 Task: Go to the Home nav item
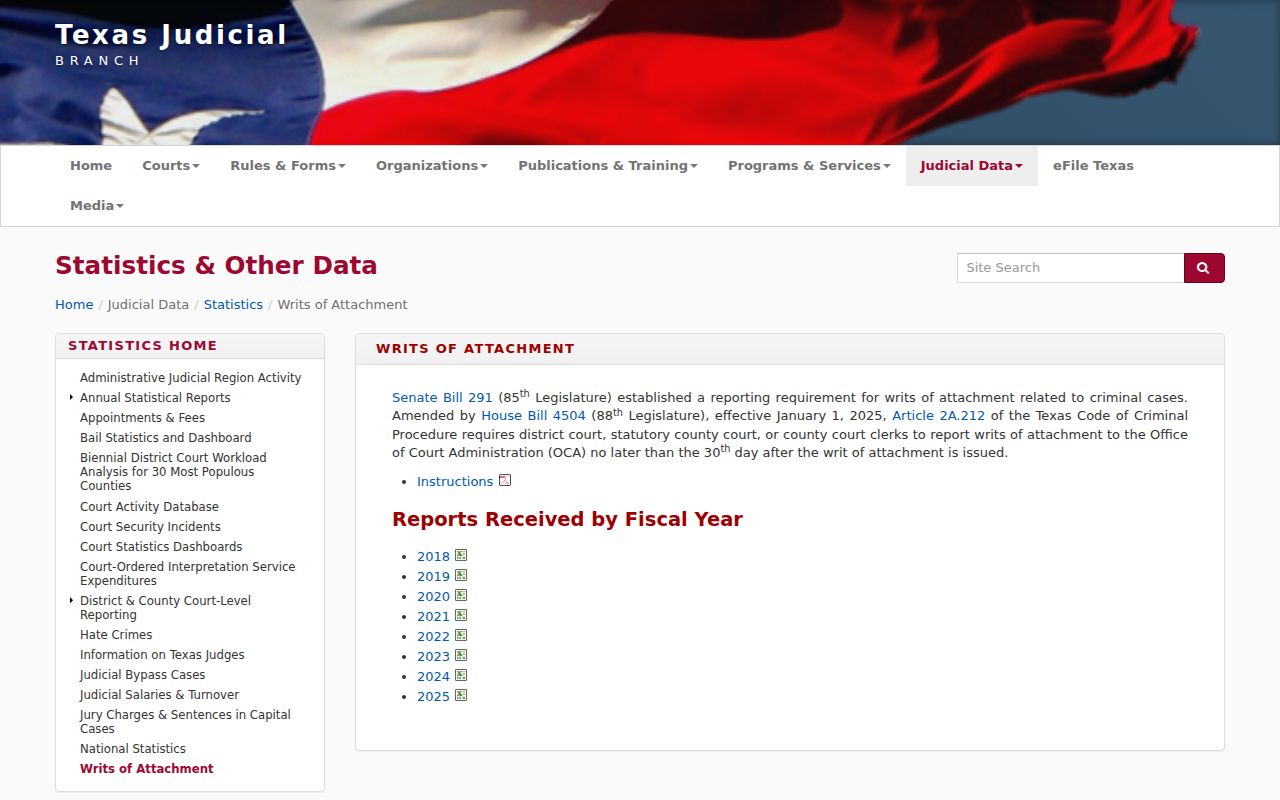pyautogui.click(x=91, y=166)
